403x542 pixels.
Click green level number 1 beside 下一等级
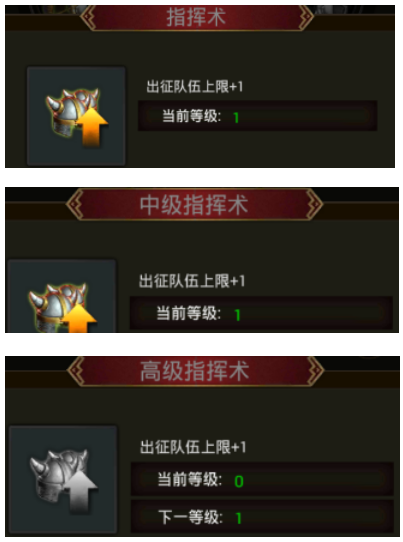[238, 518]
